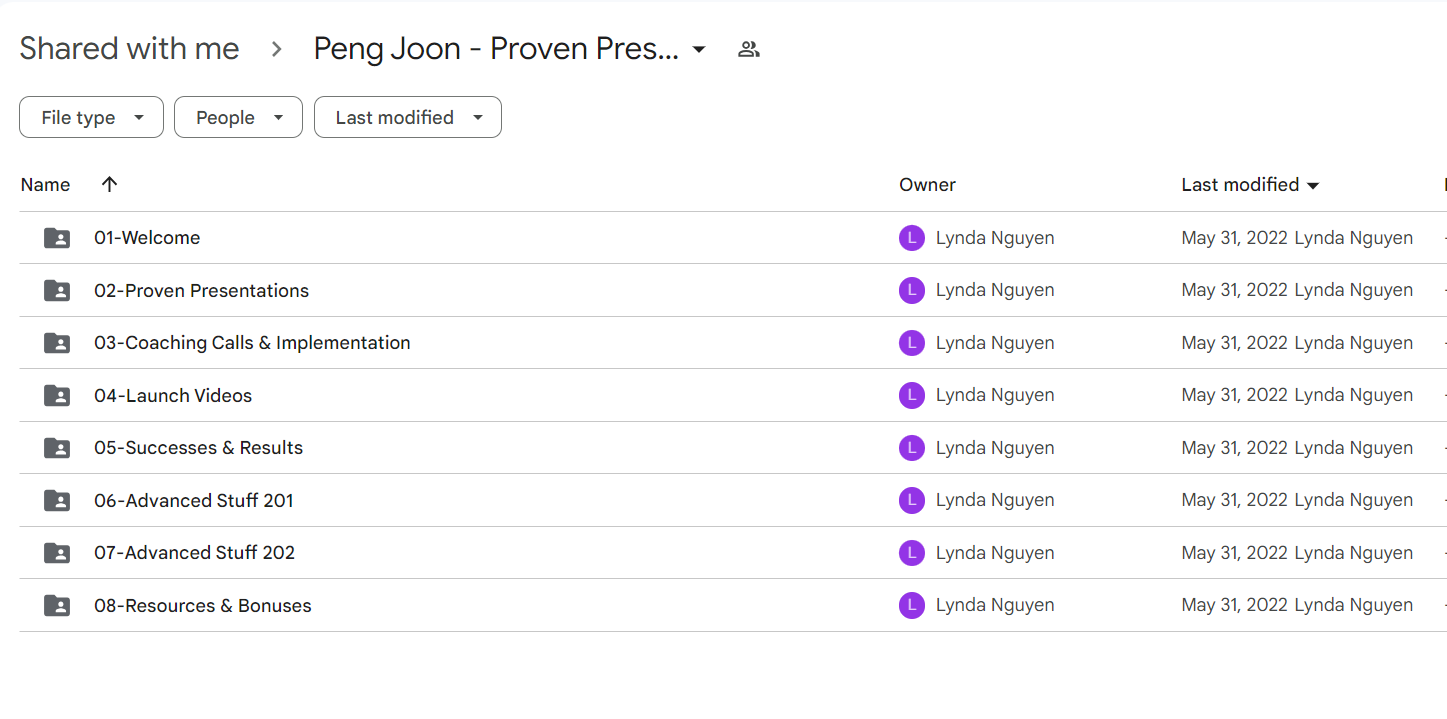
Task: Click modified date in 03-Coaching Calls row
Action: click(1234, 343)
